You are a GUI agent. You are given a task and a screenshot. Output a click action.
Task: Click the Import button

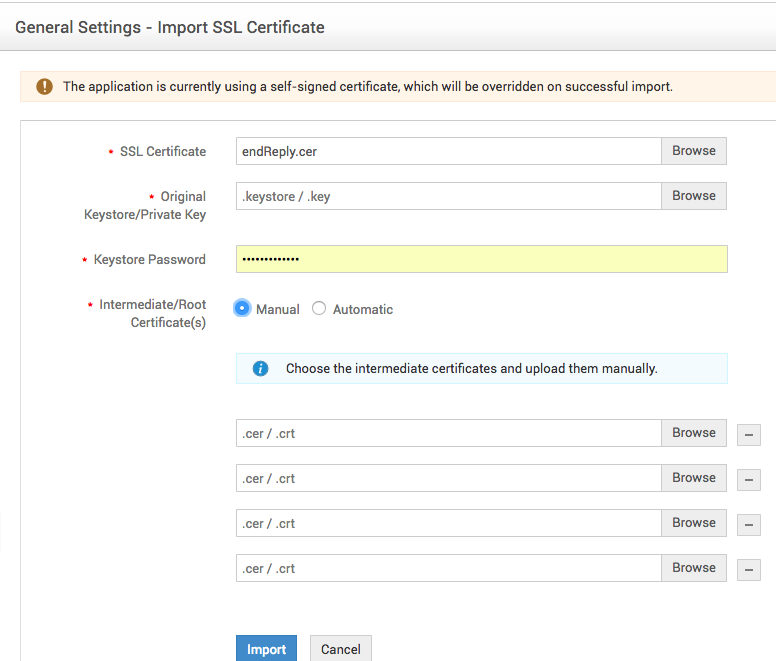(x=266, y=649)
